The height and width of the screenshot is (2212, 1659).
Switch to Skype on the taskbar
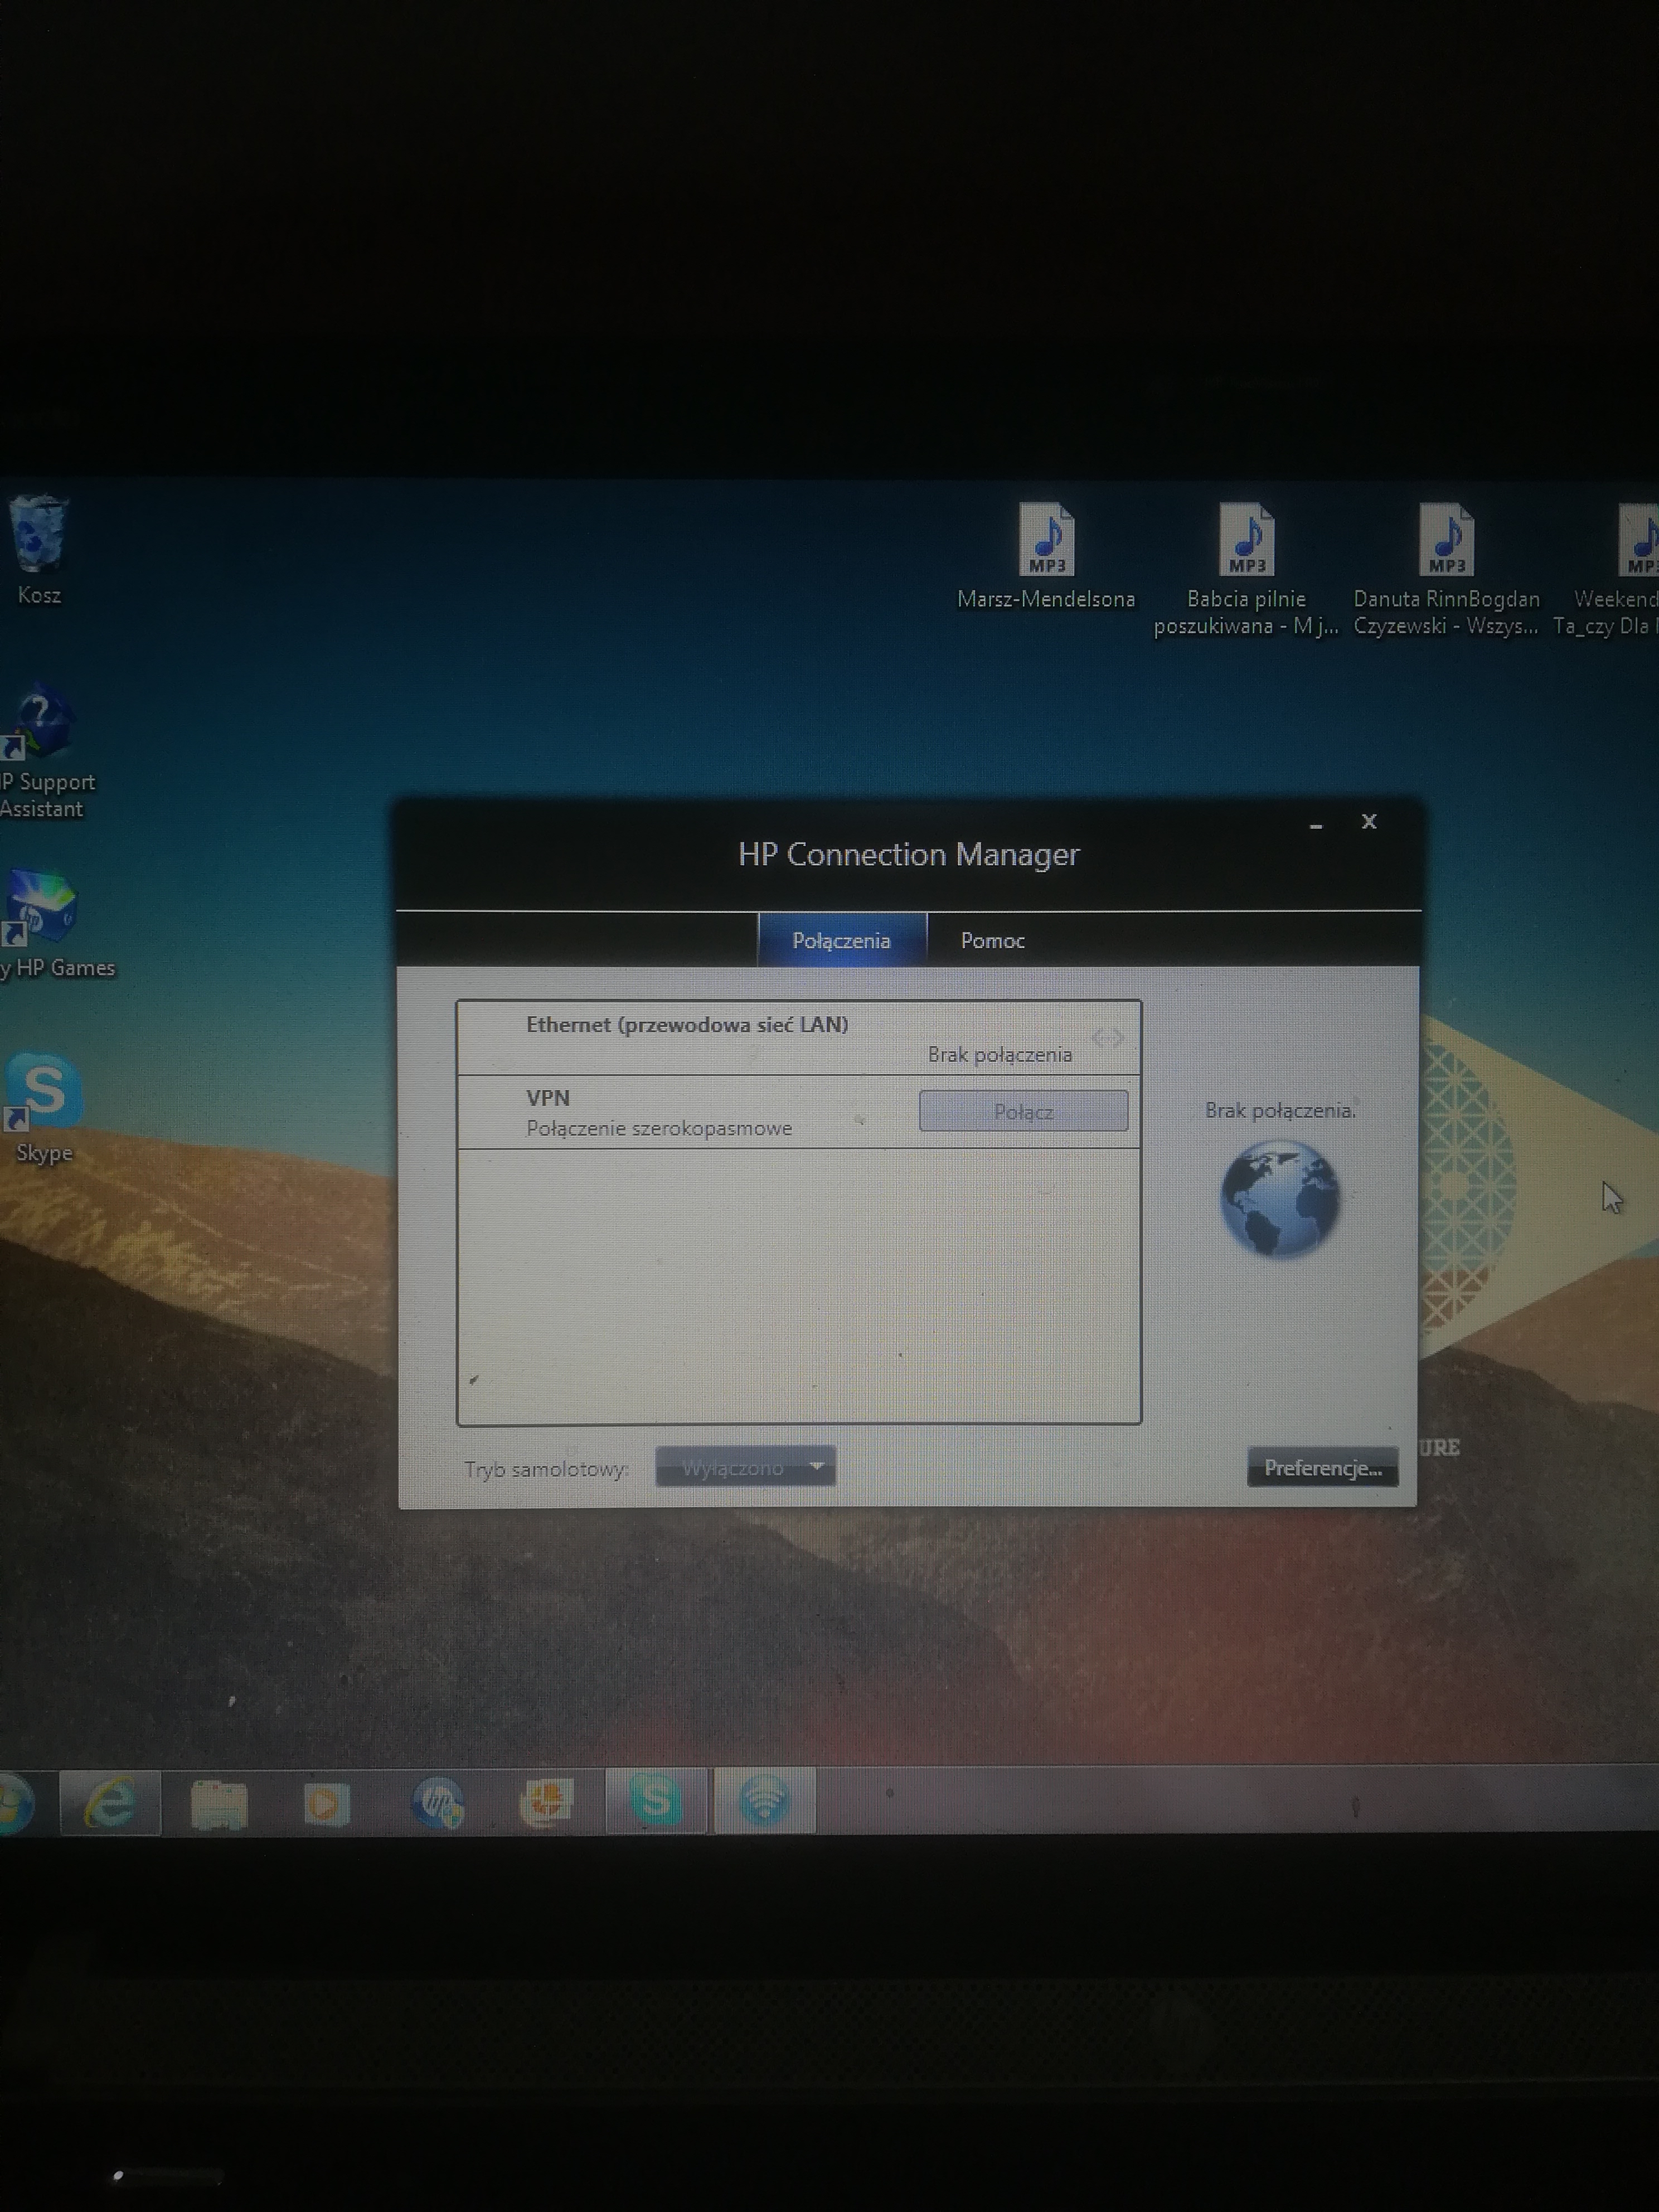tap(656, 1801)
